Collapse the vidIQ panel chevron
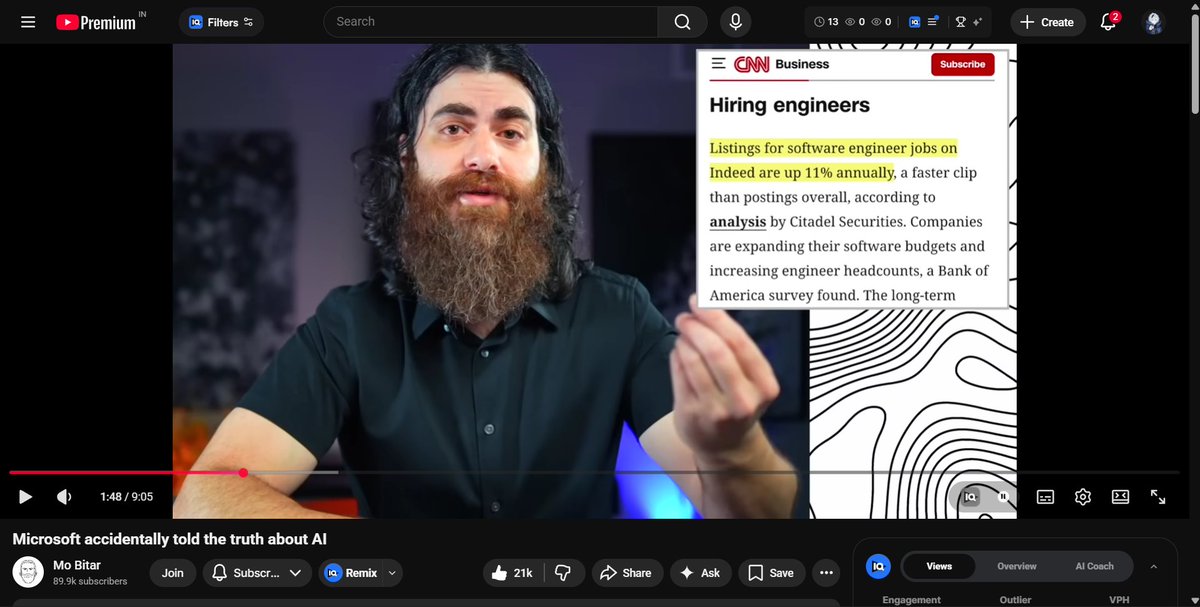The image size is (1200, 607). click(x=1153, y=566)
